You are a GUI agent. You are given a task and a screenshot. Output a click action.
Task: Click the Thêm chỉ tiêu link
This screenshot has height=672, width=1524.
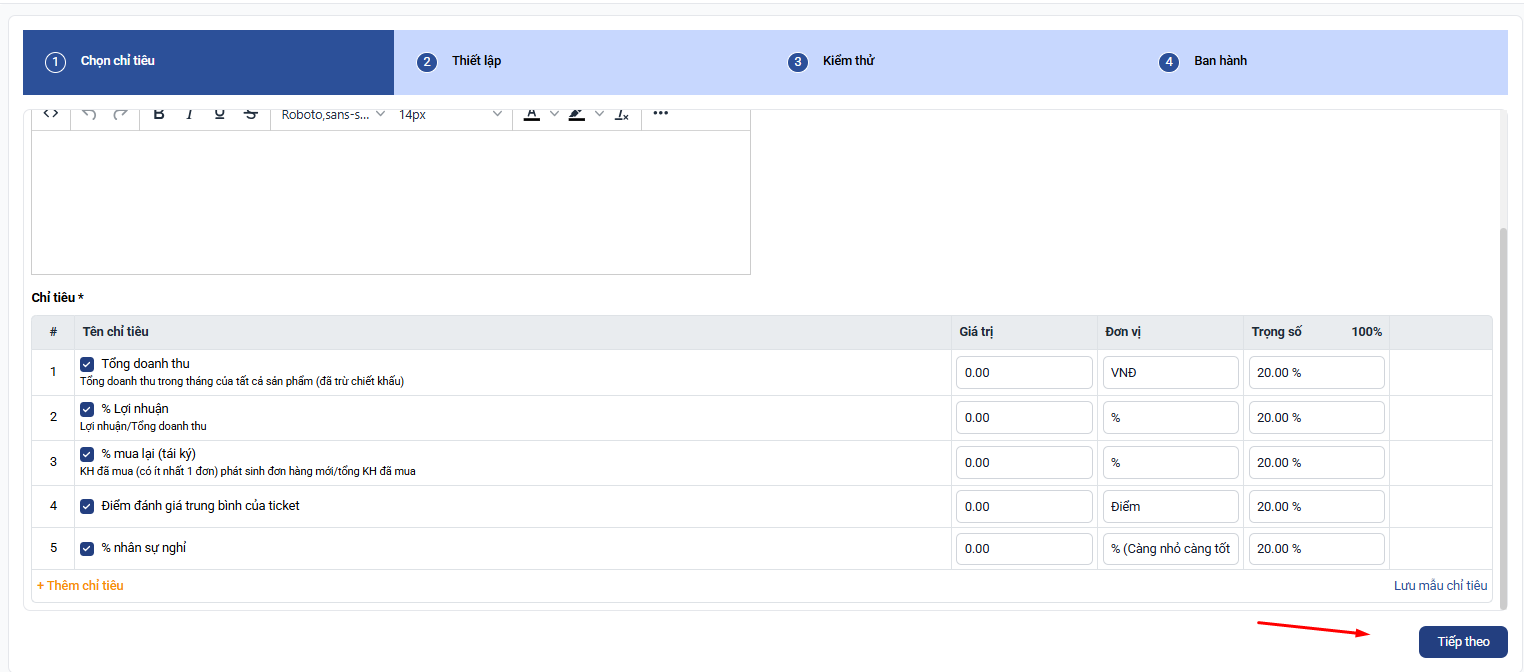(80, 585)
